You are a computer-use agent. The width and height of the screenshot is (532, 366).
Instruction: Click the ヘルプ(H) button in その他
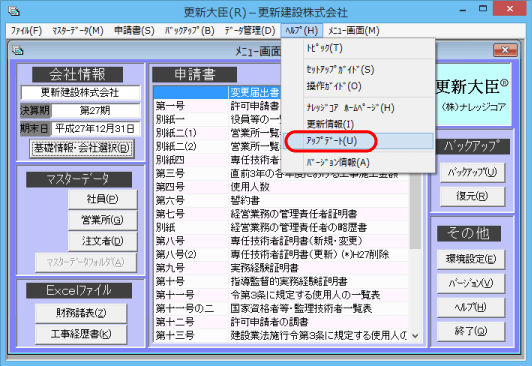tap(471, 308)
